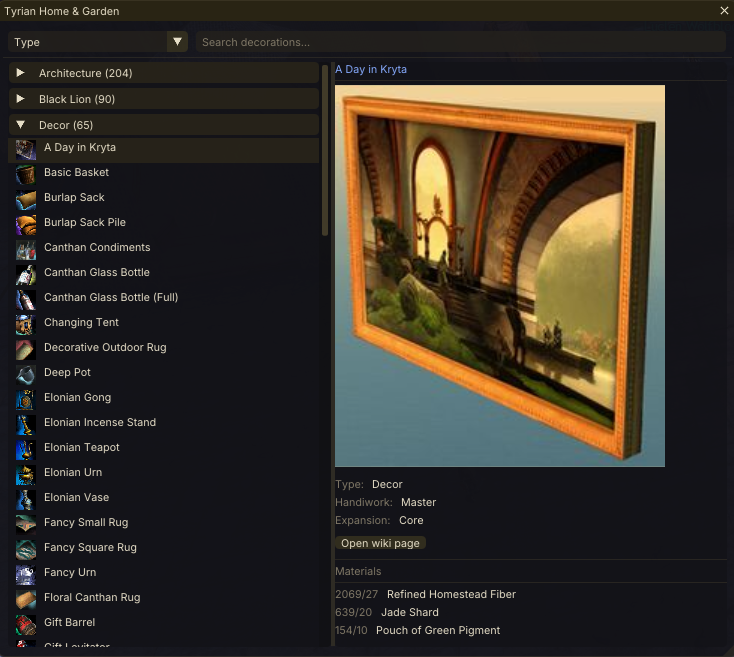Focus the Search decorations input field
The height and width of the screenshot is (657, 734).
461,42
